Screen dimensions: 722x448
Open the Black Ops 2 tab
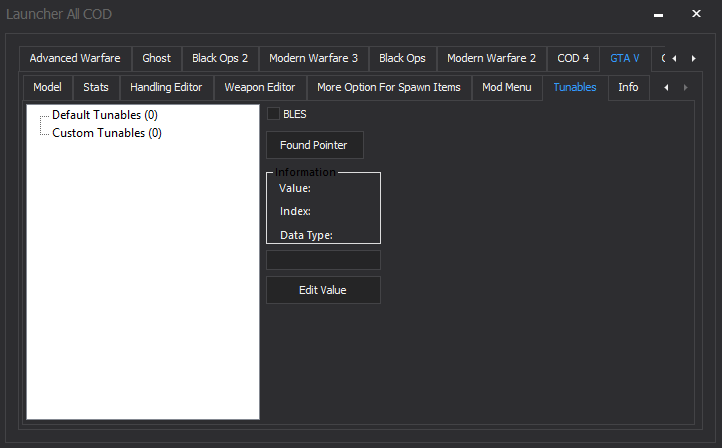click(220, 58)
